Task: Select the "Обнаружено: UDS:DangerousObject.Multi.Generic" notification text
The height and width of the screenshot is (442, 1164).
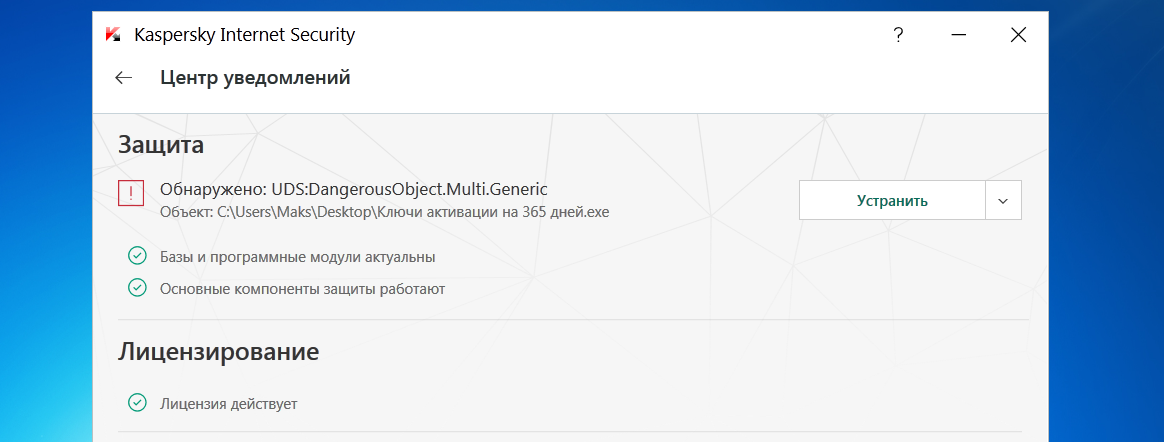Action: pos(354,189)
